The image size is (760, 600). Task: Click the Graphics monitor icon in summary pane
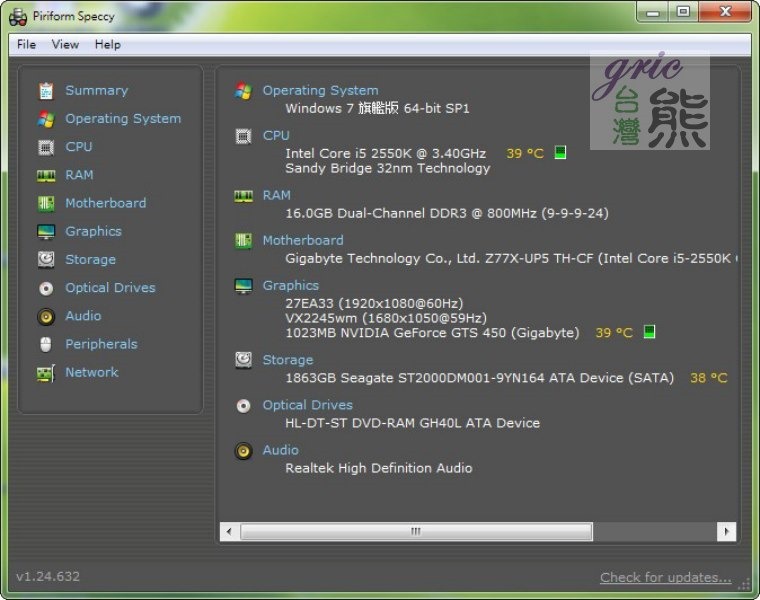pos(243,286)
